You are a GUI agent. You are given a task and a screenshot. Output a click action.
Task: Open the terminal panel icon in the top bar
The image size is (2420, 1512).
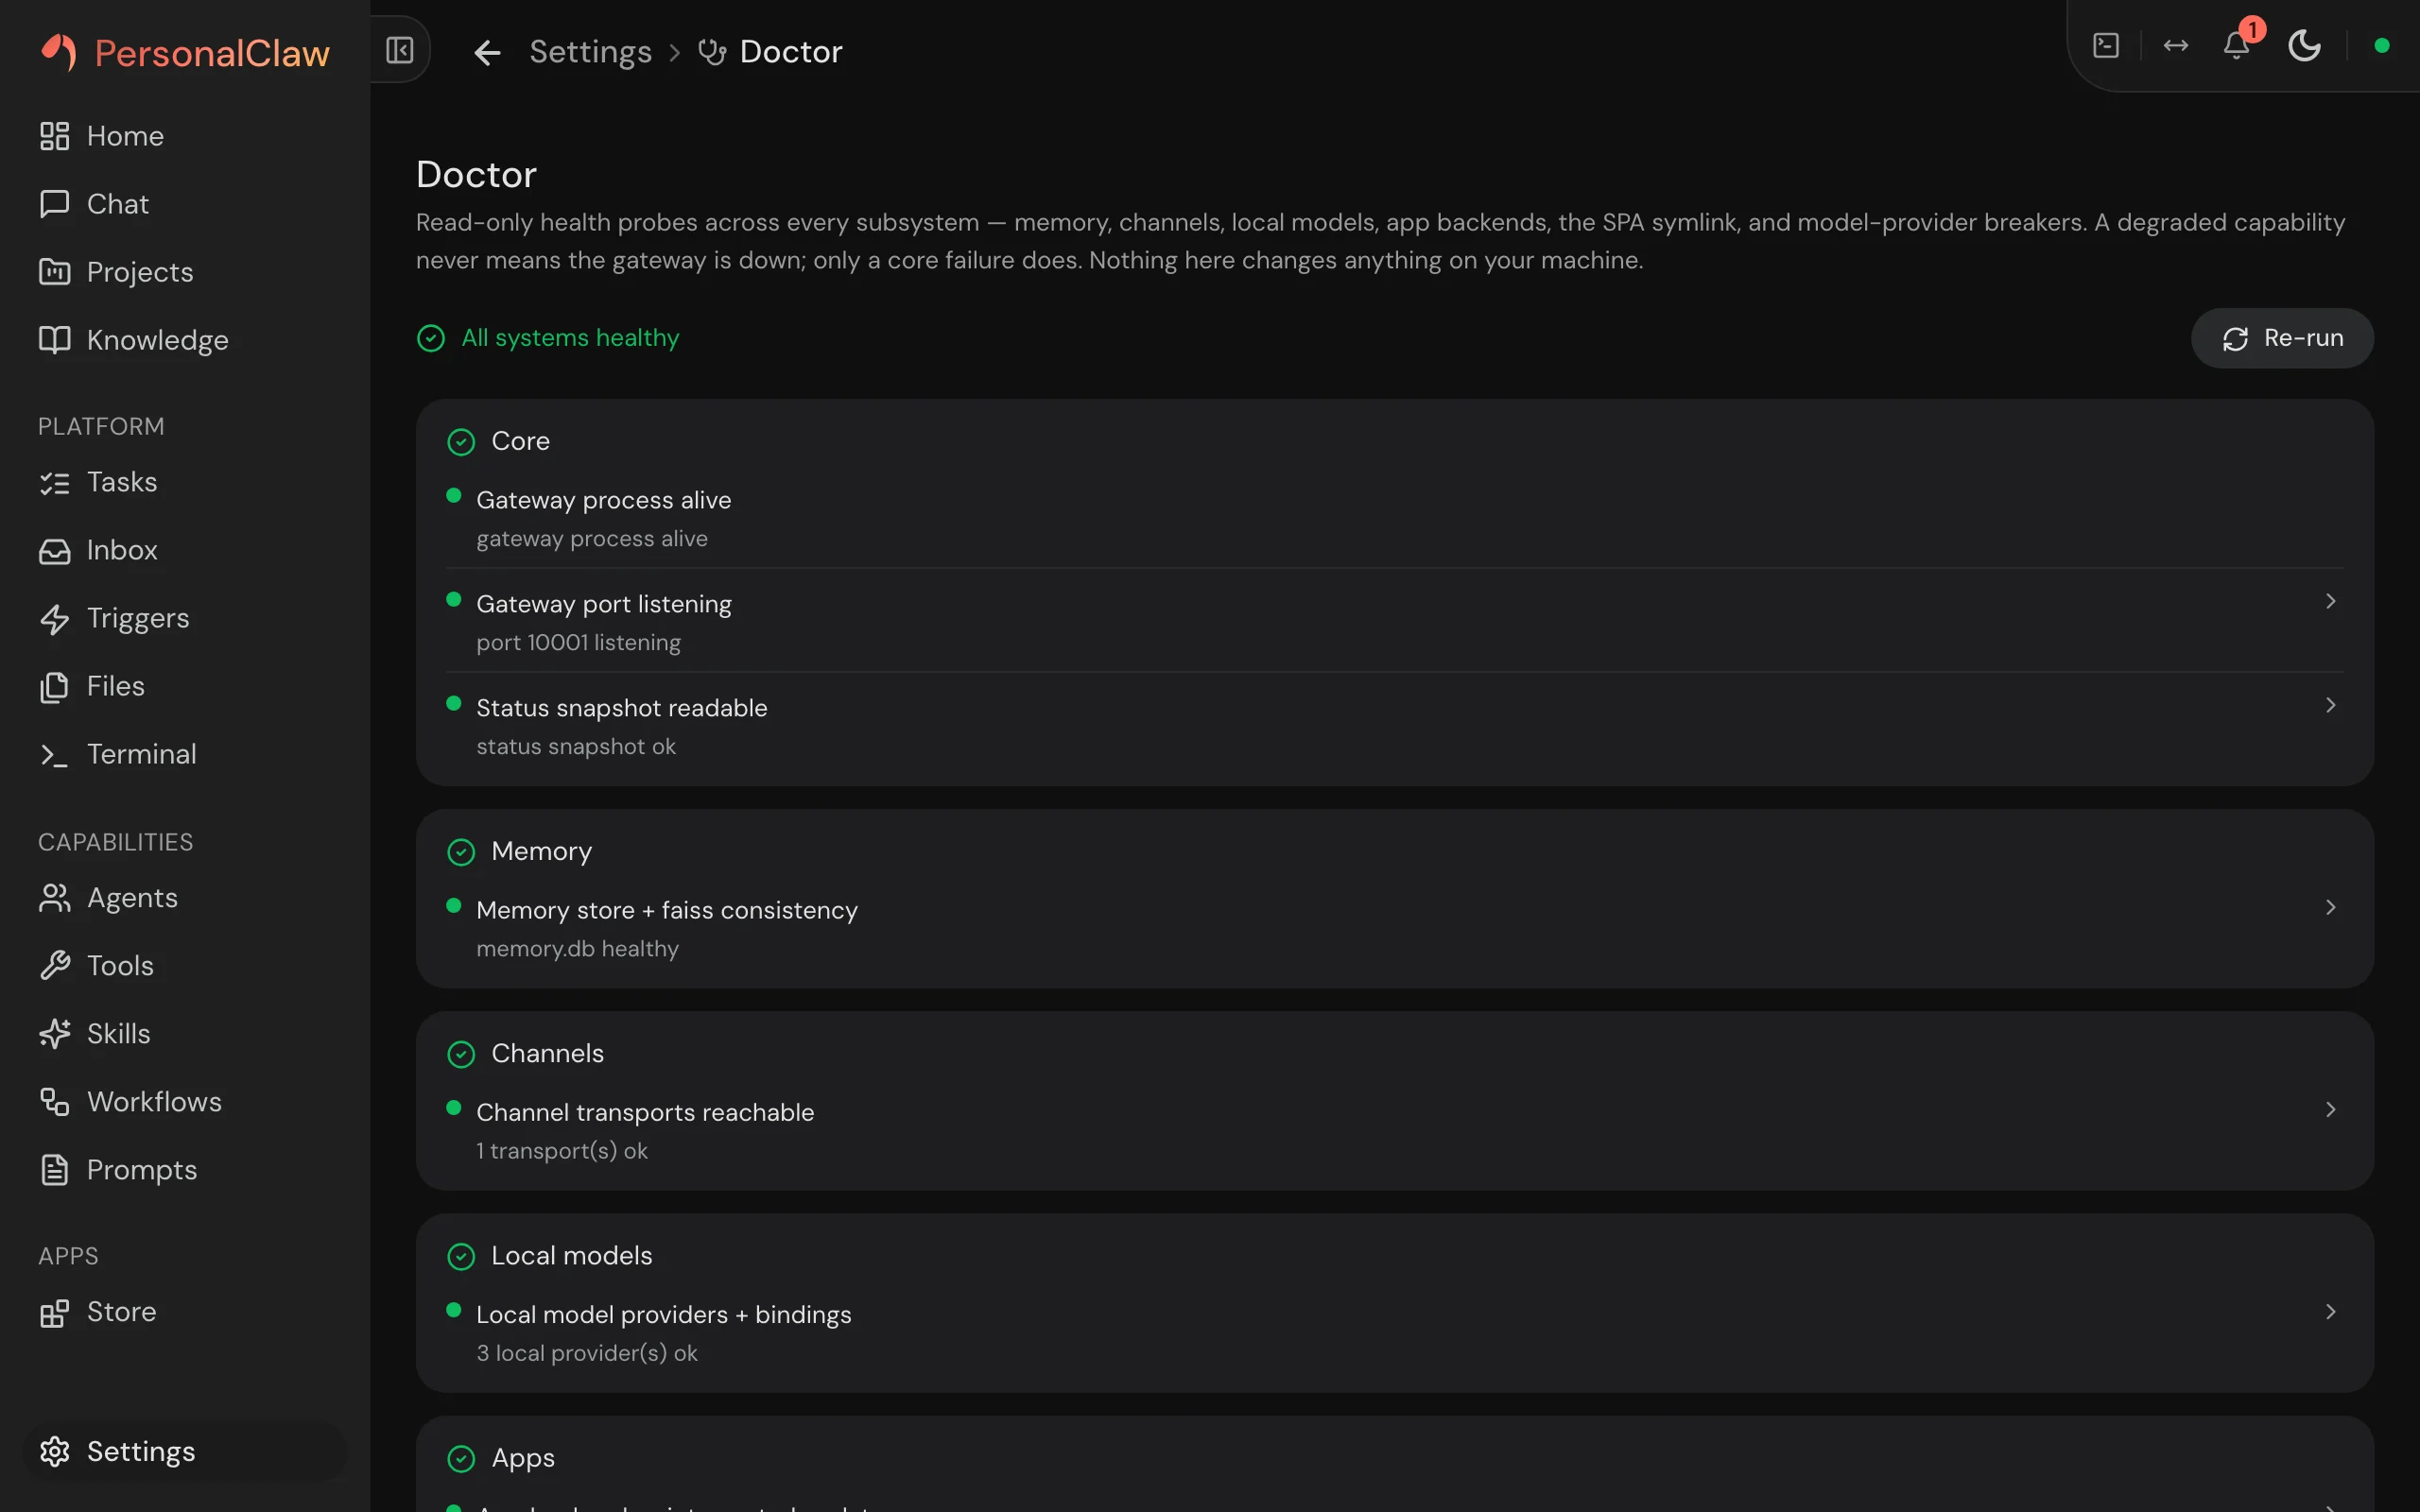2106,46
